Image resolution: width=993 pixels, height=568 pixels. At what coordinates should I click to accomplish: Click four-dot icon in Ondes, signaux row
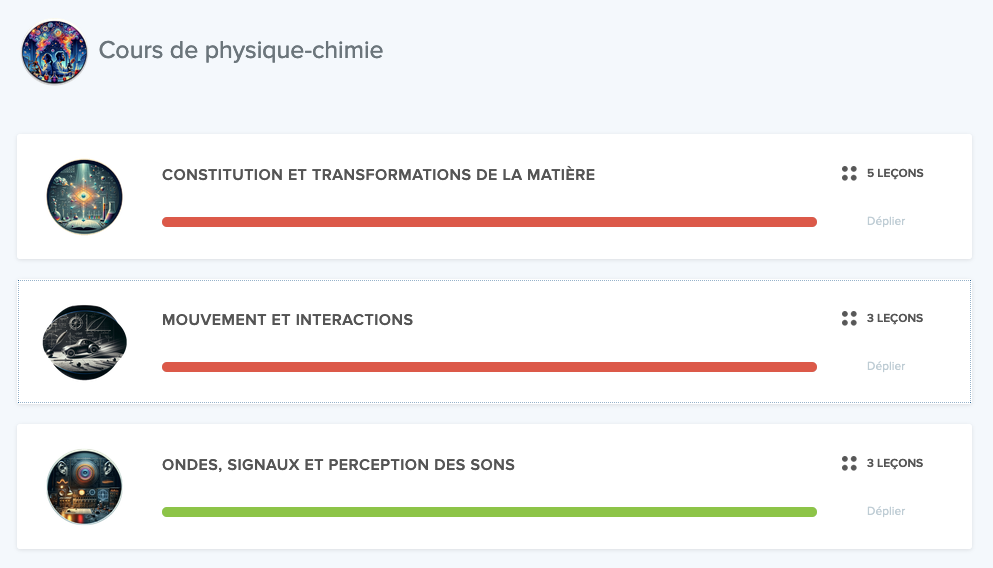pos(849,463)
